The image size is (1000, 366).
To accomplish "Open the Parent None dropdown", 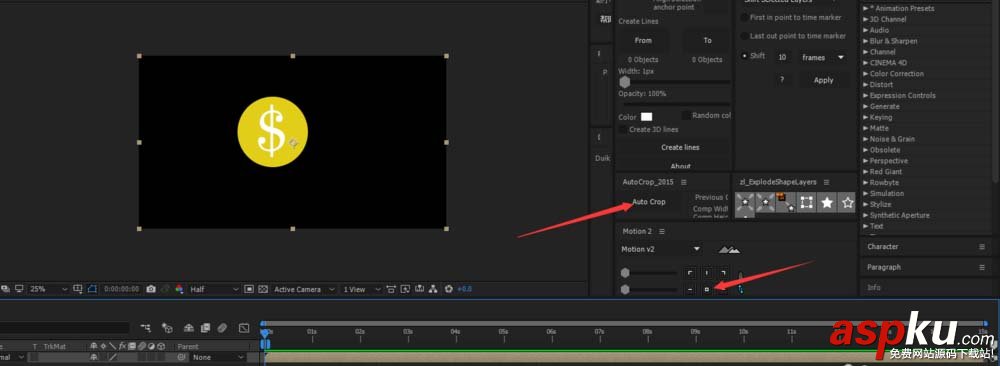I will 219,357.
